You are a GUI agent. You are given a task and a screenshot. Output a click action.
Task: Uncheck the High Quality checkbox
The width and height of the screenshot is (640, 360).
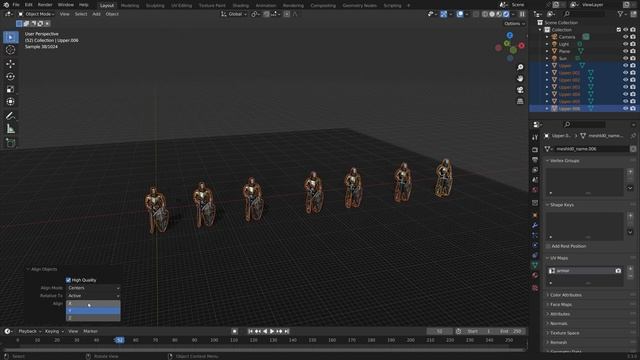[68, 280]
